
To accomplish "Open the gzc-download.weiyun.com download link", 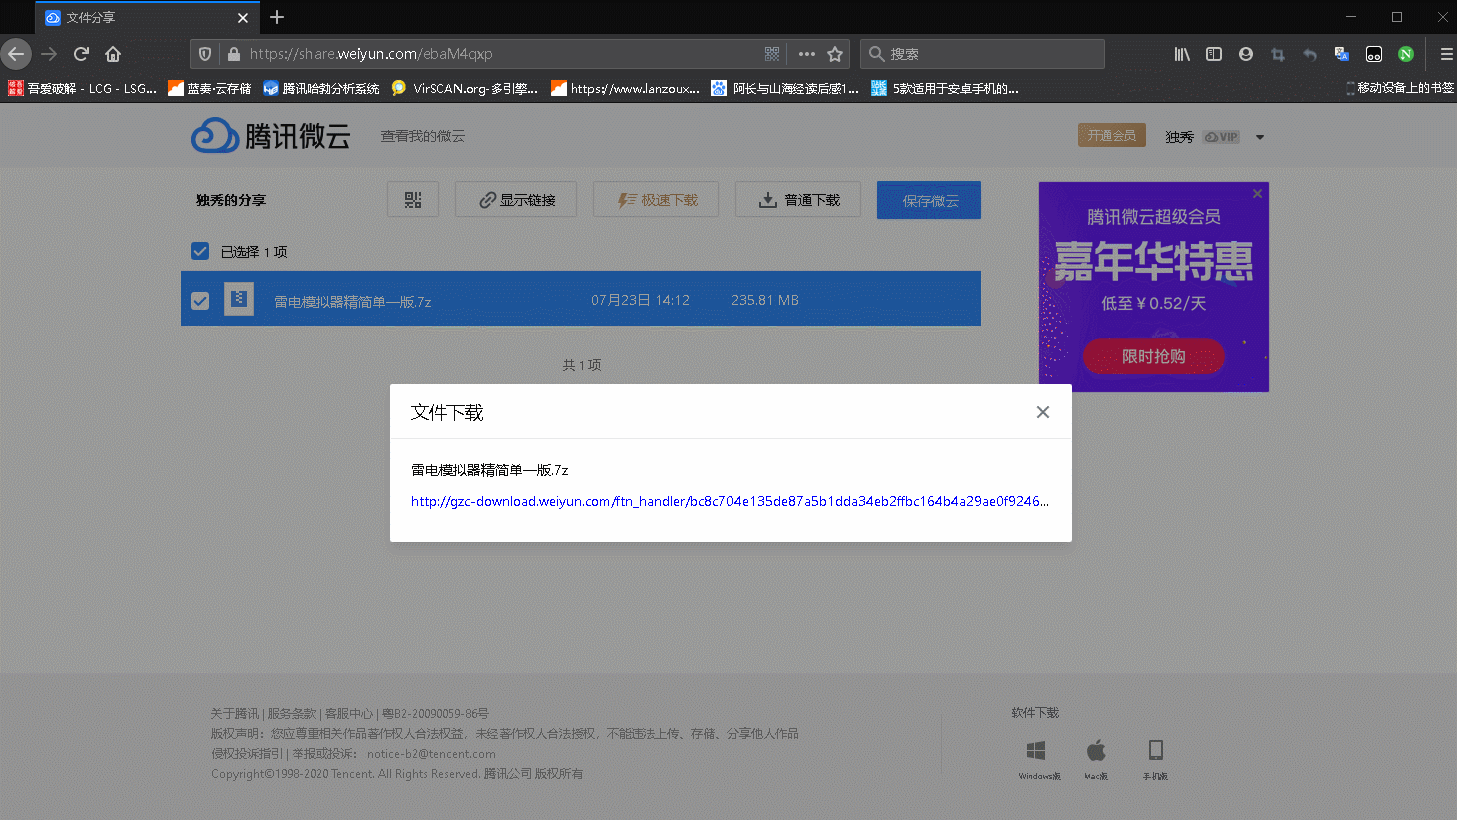I will coord(729,501).
